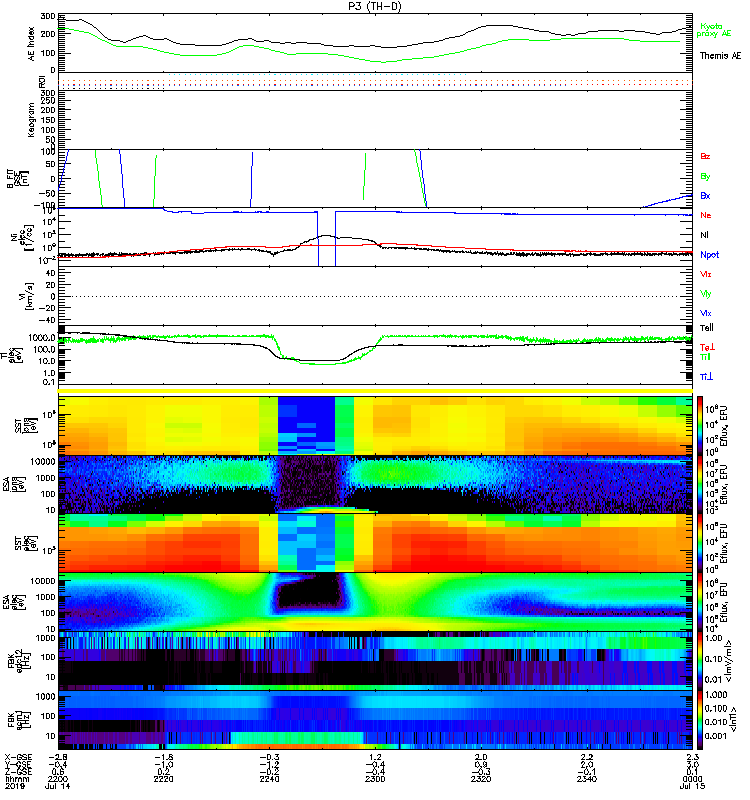The width and height of the screenshot is (750, 800).
Task: Click the empty Keogram panel
Action: 376,120
